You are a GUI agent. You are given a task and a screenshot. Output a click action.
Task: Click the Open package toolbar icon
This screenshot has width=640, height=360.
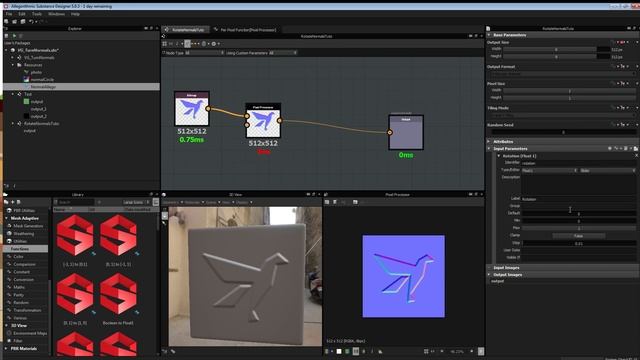click(x=14, y=22)
